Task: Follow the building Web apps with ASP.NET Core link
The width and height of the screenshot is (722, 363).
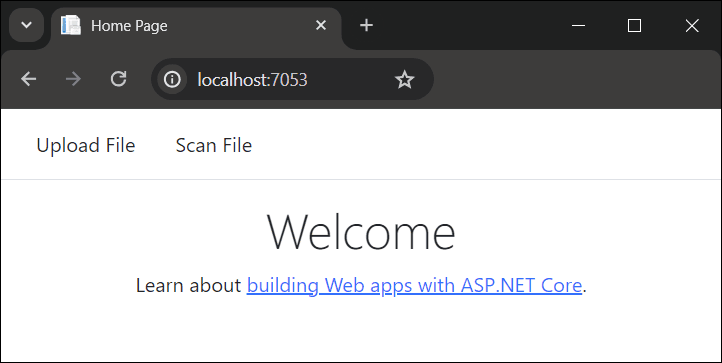Action: click(414, 286)
